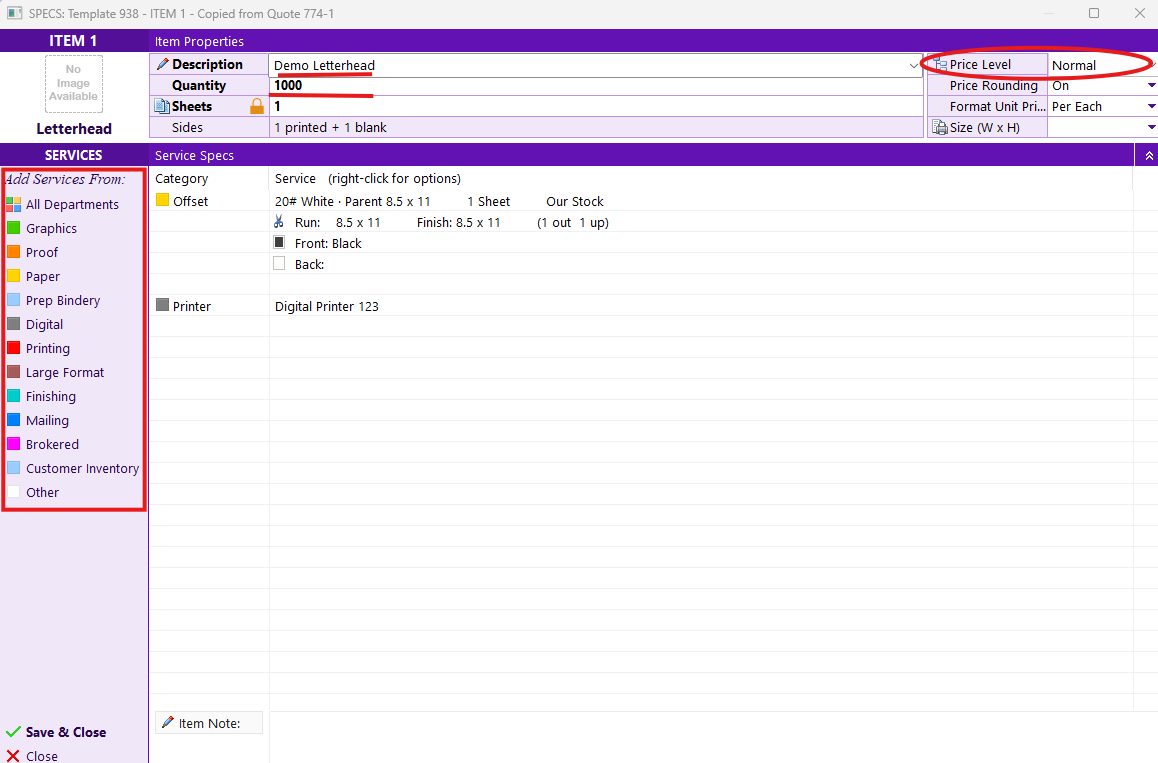Click the All Departments multicolor icon
The image size is (1158, 763).
point(13,205)
